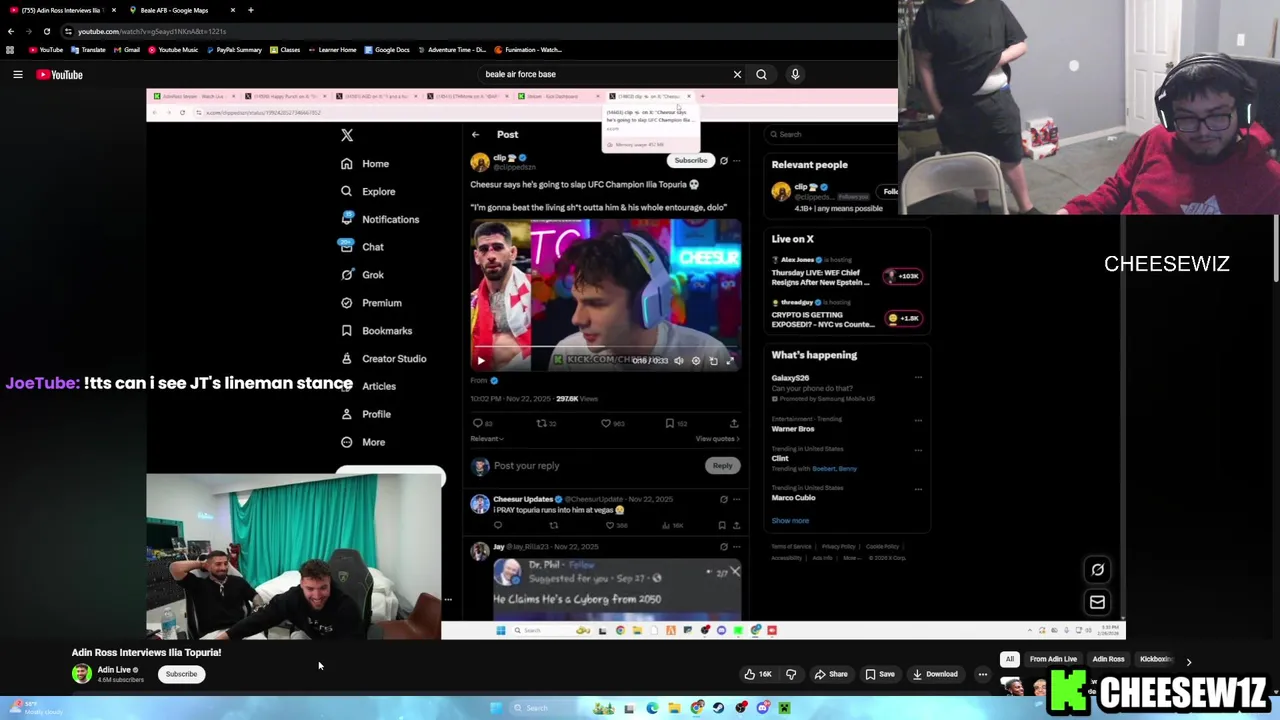Click the YouTube search magnifier button
1280x720 pixels.
click(761, 74)
